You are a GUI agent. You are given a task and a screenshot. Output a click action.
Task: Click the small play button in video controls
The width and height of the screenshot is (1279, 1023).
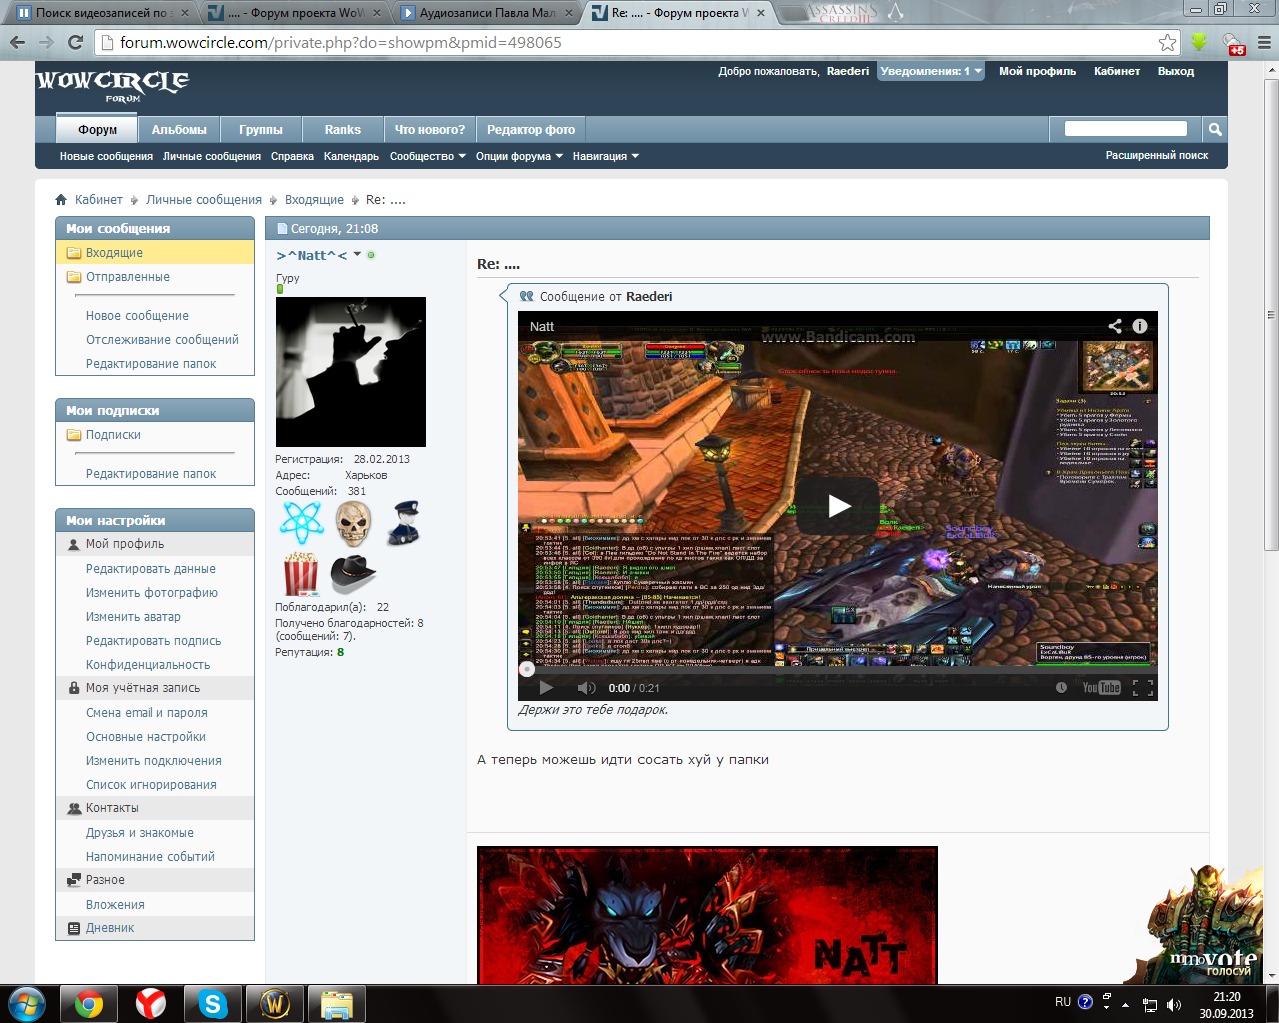546,688
